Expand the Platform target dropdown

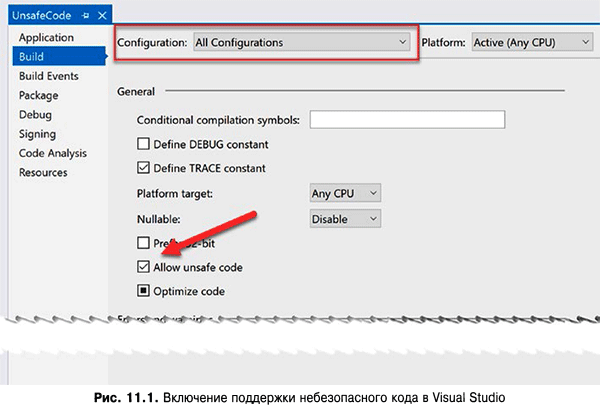(345, 193)
